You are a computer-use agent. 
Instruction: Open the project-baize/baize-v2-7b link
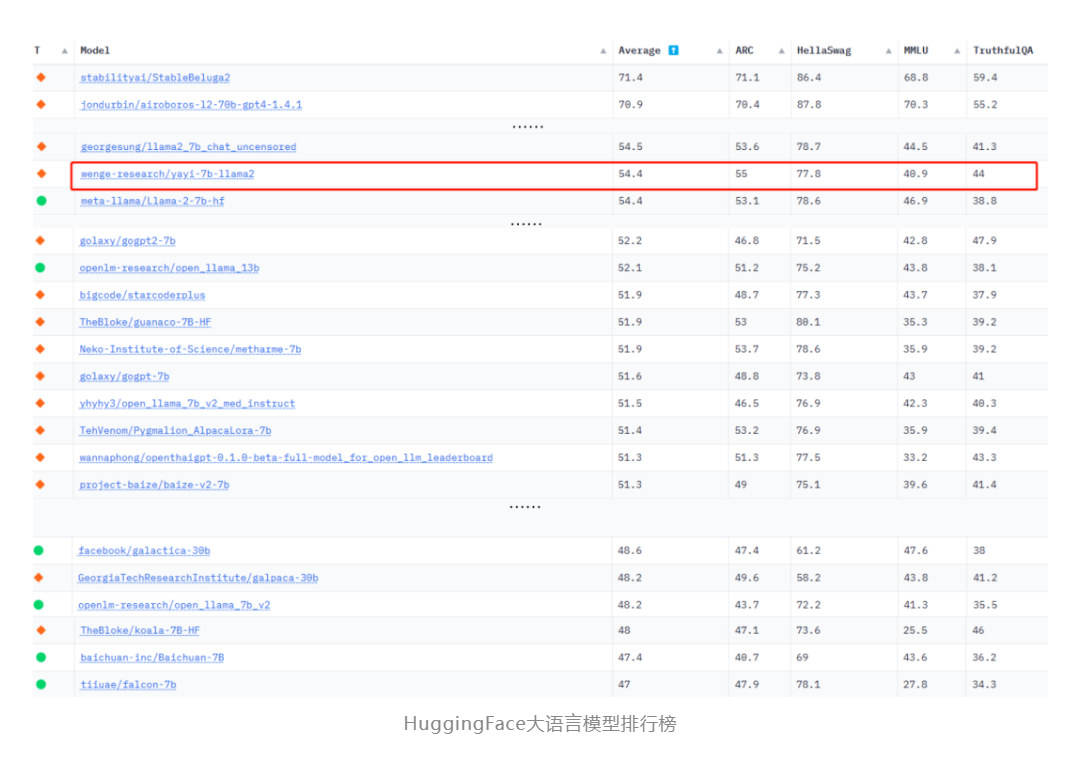click(154, 485)
